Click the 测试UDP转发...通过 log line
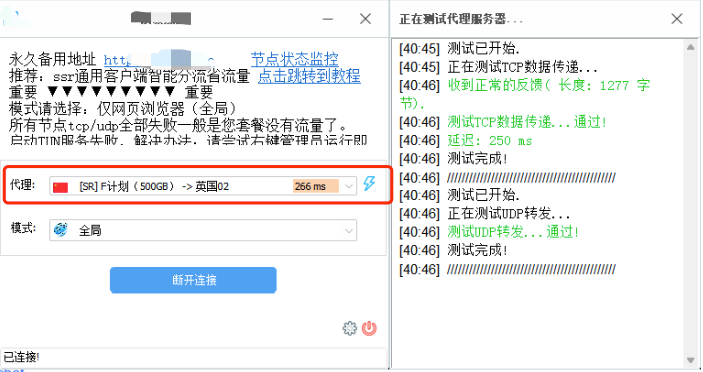The width and height of the screenshot is (703, 372). pos(489,232)
